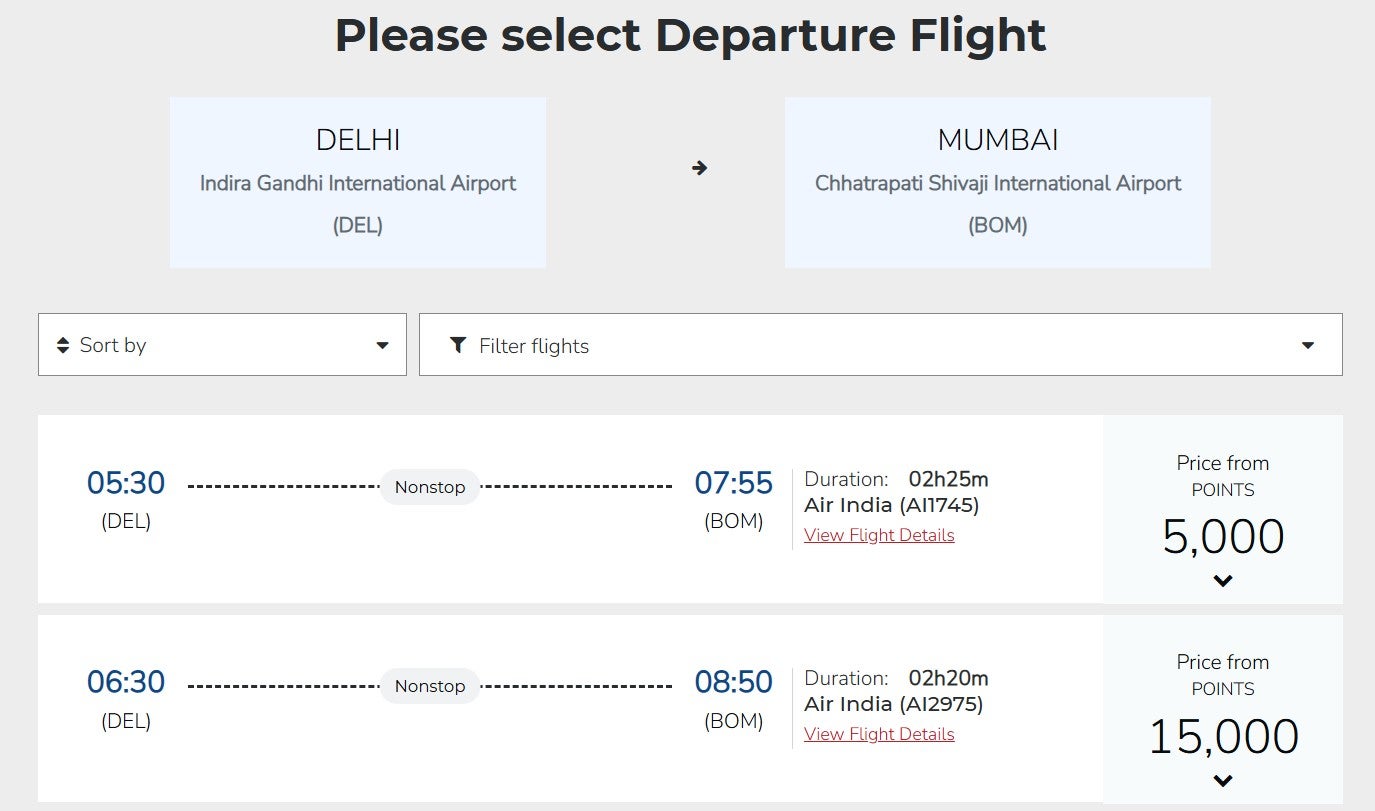1375x811 pixels.
Task: Click the sort arrows icon beside Sort by
Action: click(x=61, y=344)
